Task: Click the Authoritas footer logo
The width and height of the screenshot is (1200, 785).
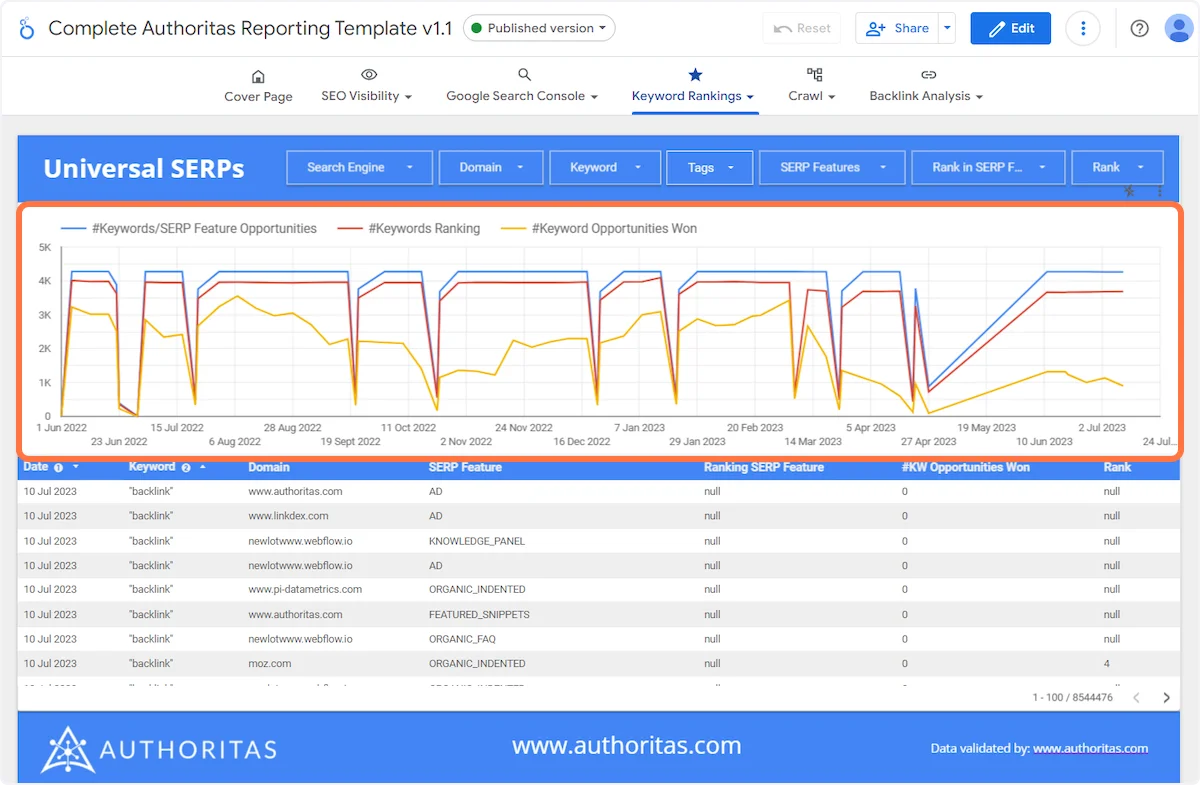Action: pyautogui.click(x=158, y=749)
